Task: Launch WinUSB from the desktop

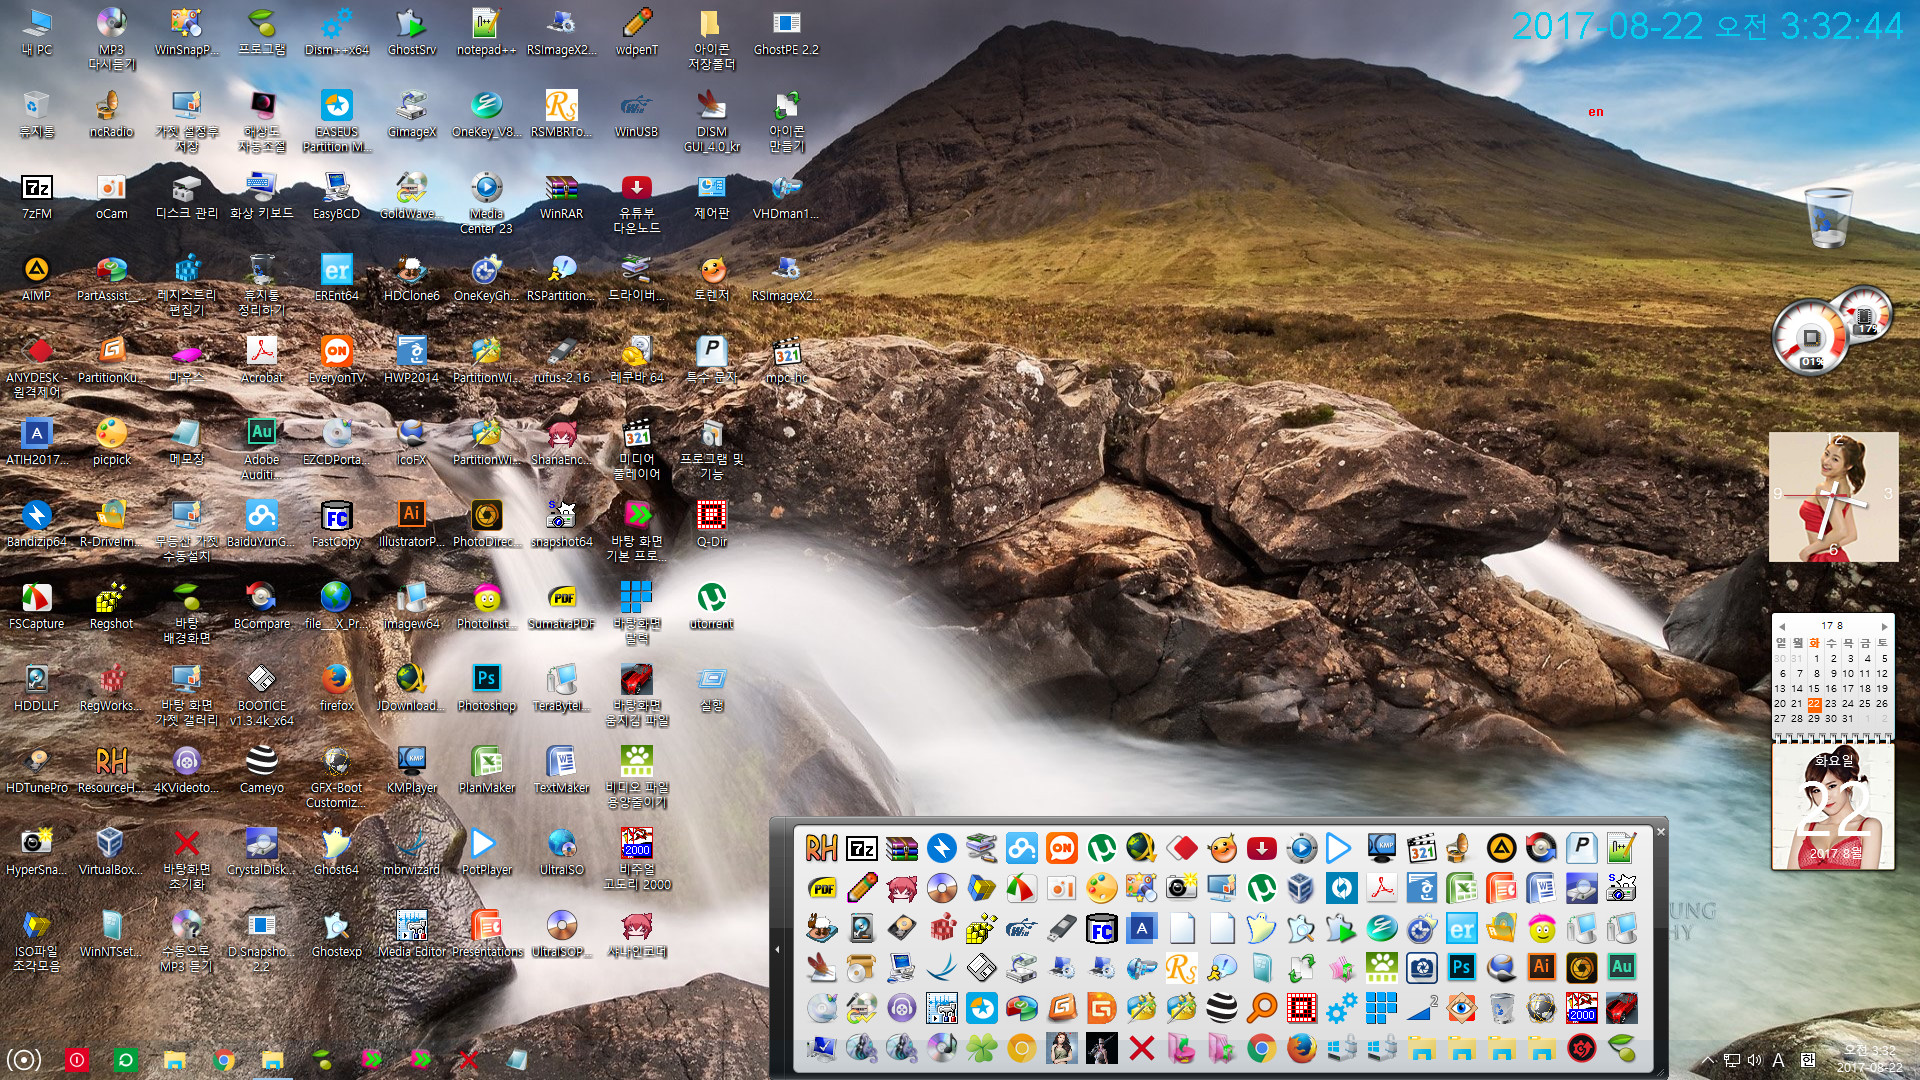Action: 636,114
